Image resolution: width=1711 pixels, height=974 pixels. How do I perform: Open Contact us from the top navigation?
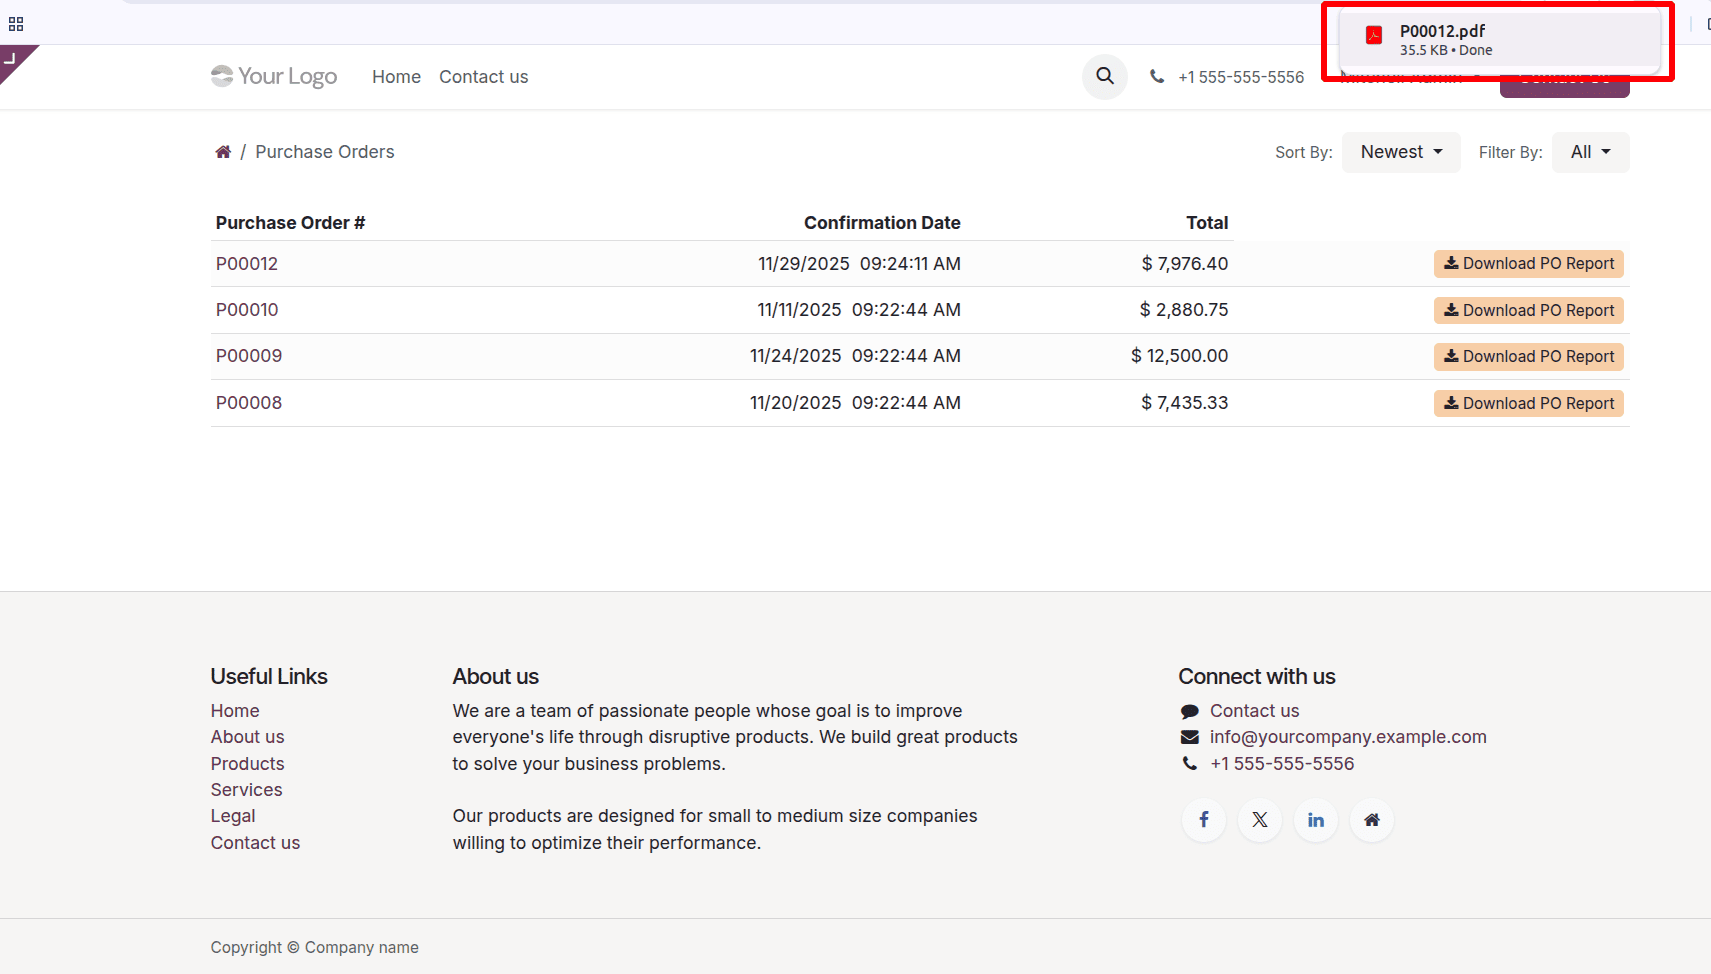(x=483, y=76)
